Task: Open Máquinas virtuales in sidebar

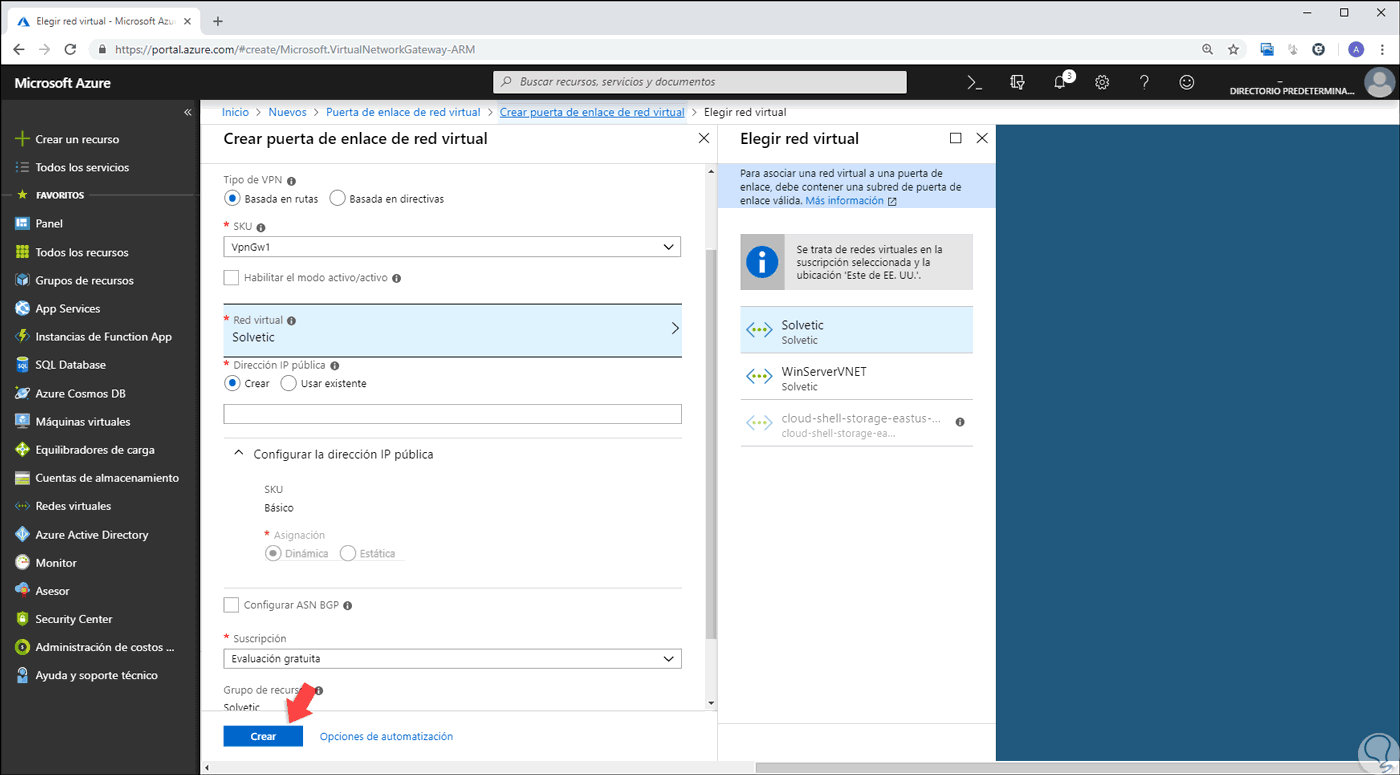Action: [x=83, y=422]
